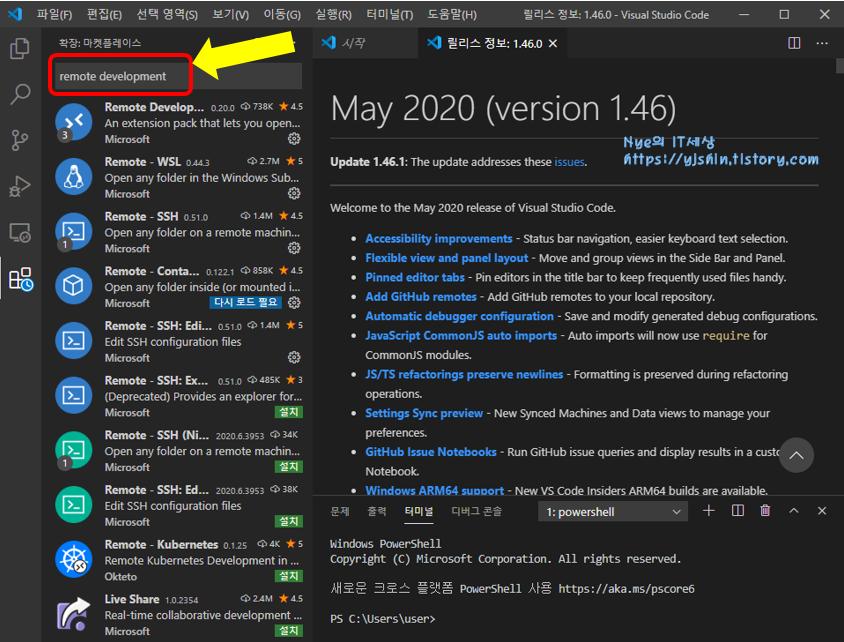
Task: Open manage gear for Remote - Containers
Action: point(294,302)
